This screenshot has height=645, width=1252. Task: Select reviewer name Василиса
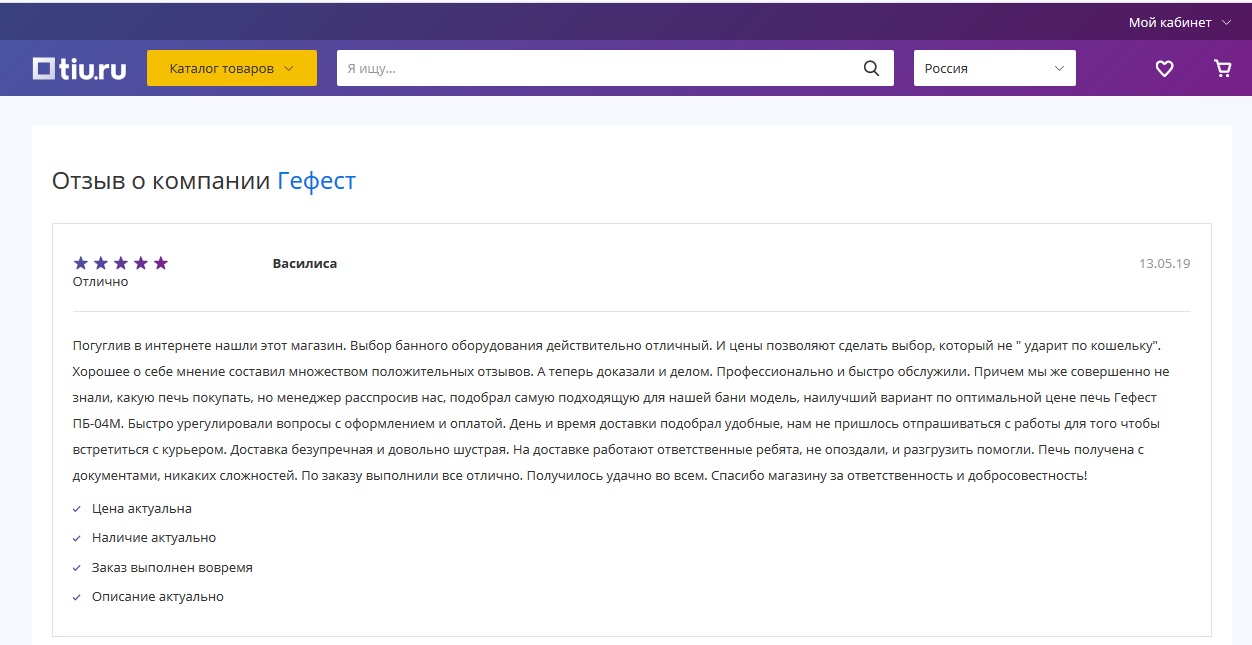click(305, 264)
